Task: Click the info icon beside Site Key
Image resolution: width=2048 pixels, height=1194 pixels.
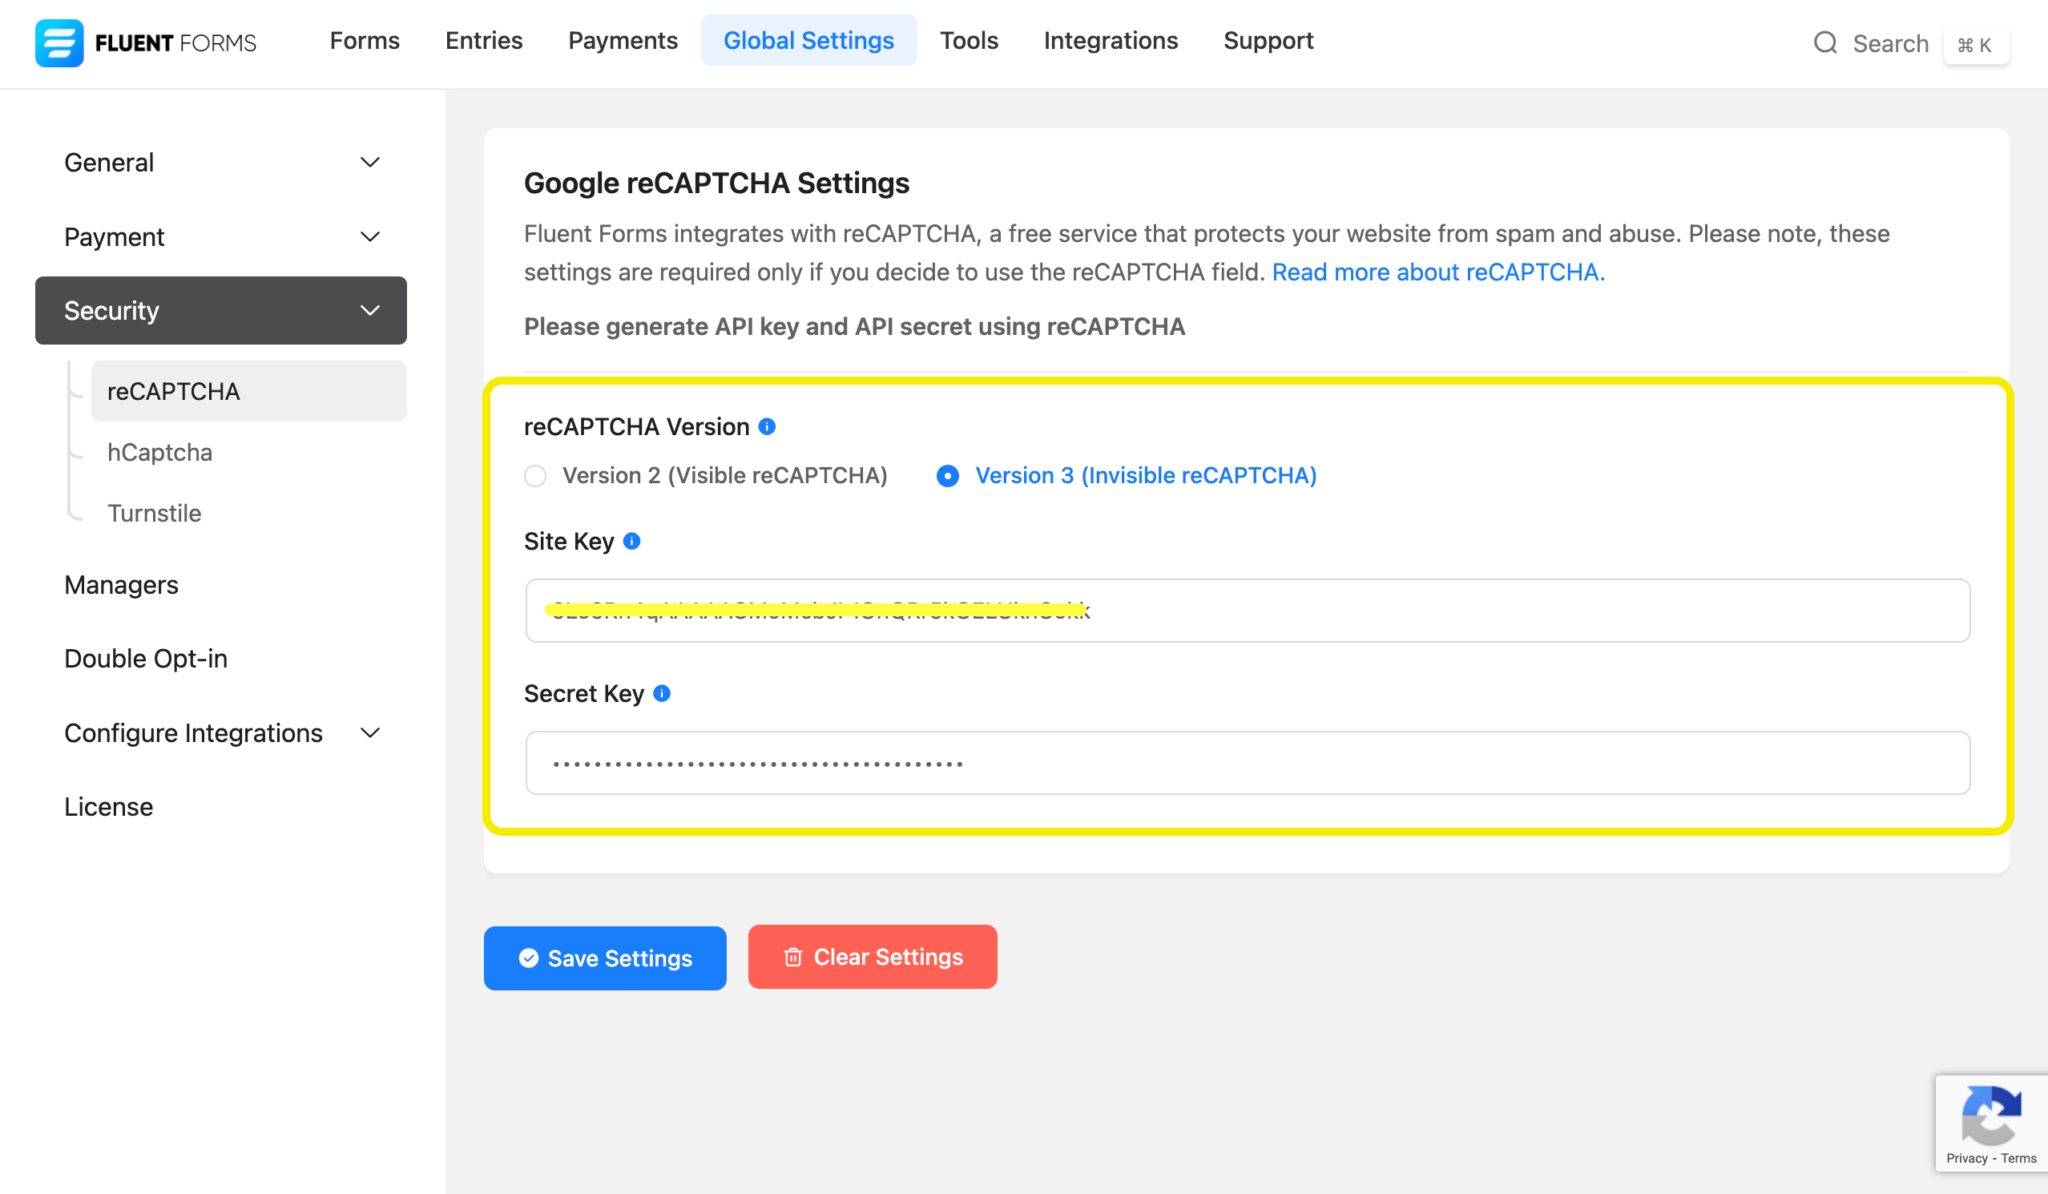Action: 631,540
